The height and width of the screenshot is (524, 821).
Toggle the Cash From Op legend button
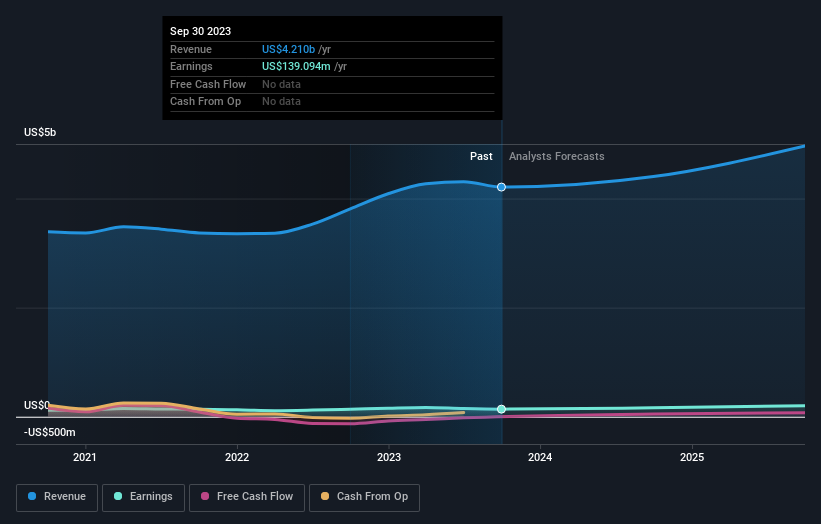(364, 497)
